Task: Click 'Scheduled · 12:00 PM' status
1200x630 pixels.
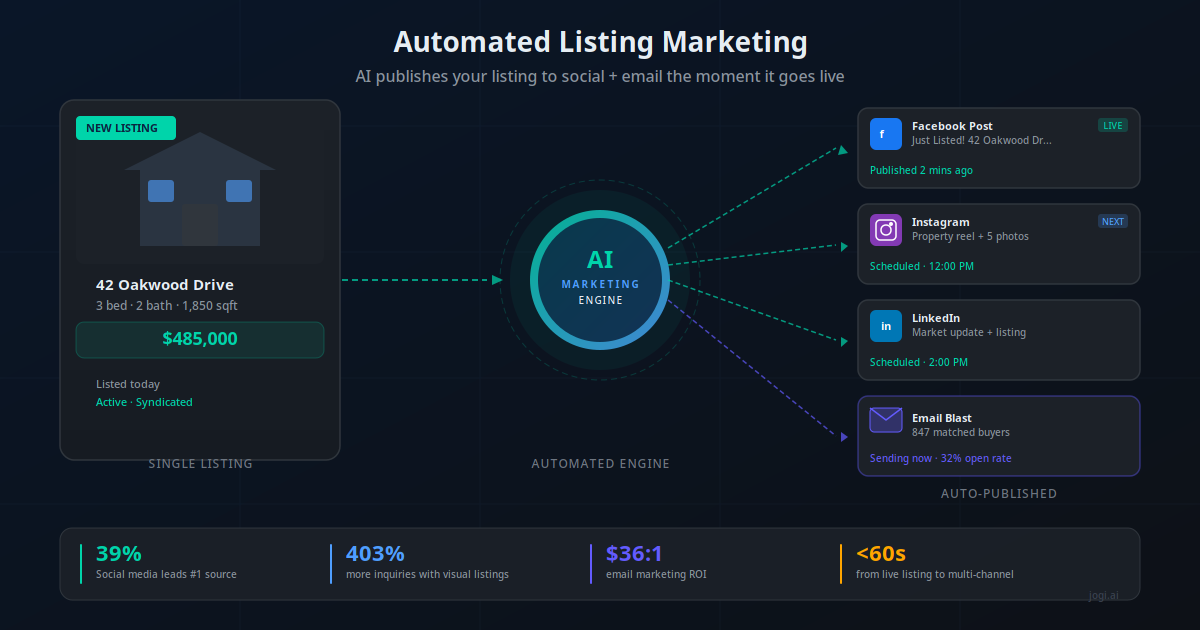Action: point(922,266)
